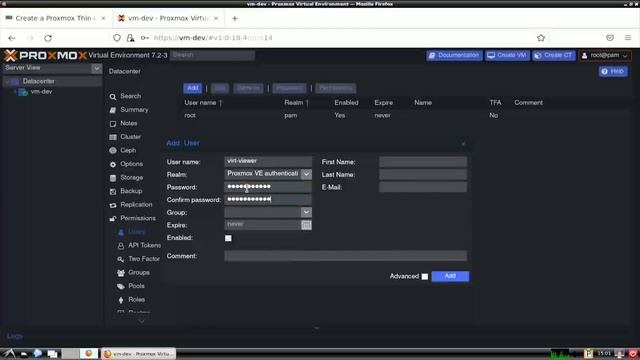
Task: Click the Add button in dialog
Action: coord(450,276)
